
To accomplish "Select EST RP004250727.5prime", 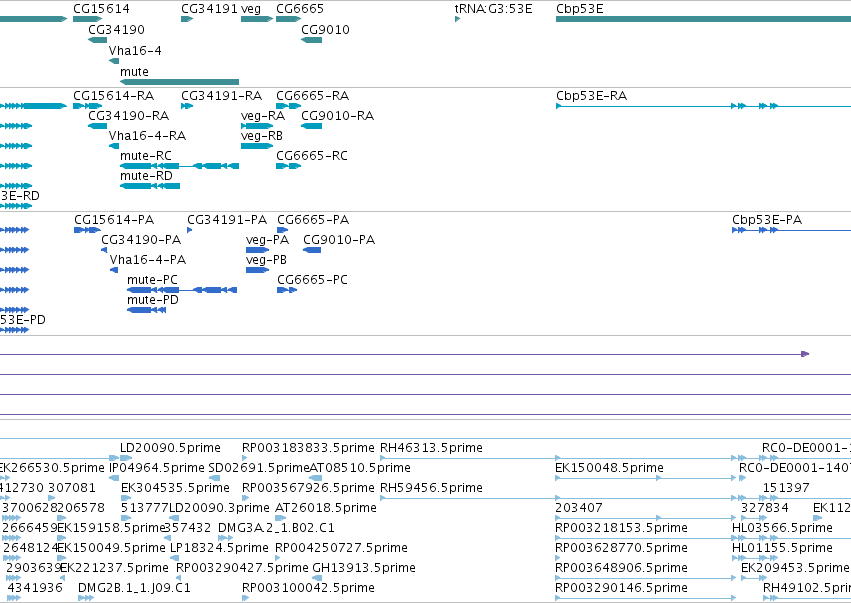I will point(341,548).
